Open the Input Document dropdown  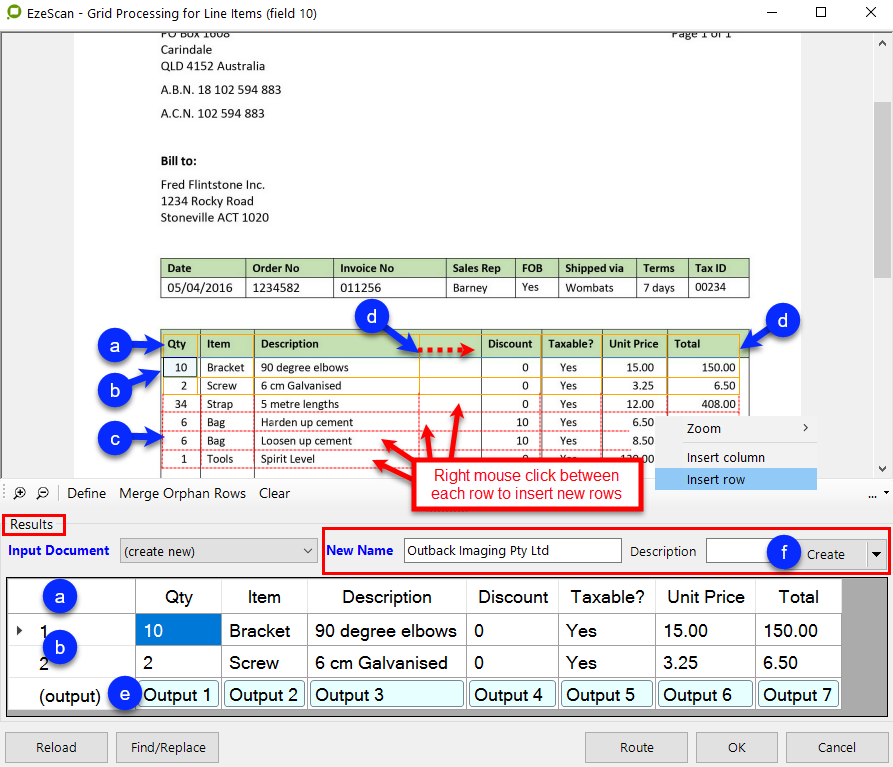217,550
